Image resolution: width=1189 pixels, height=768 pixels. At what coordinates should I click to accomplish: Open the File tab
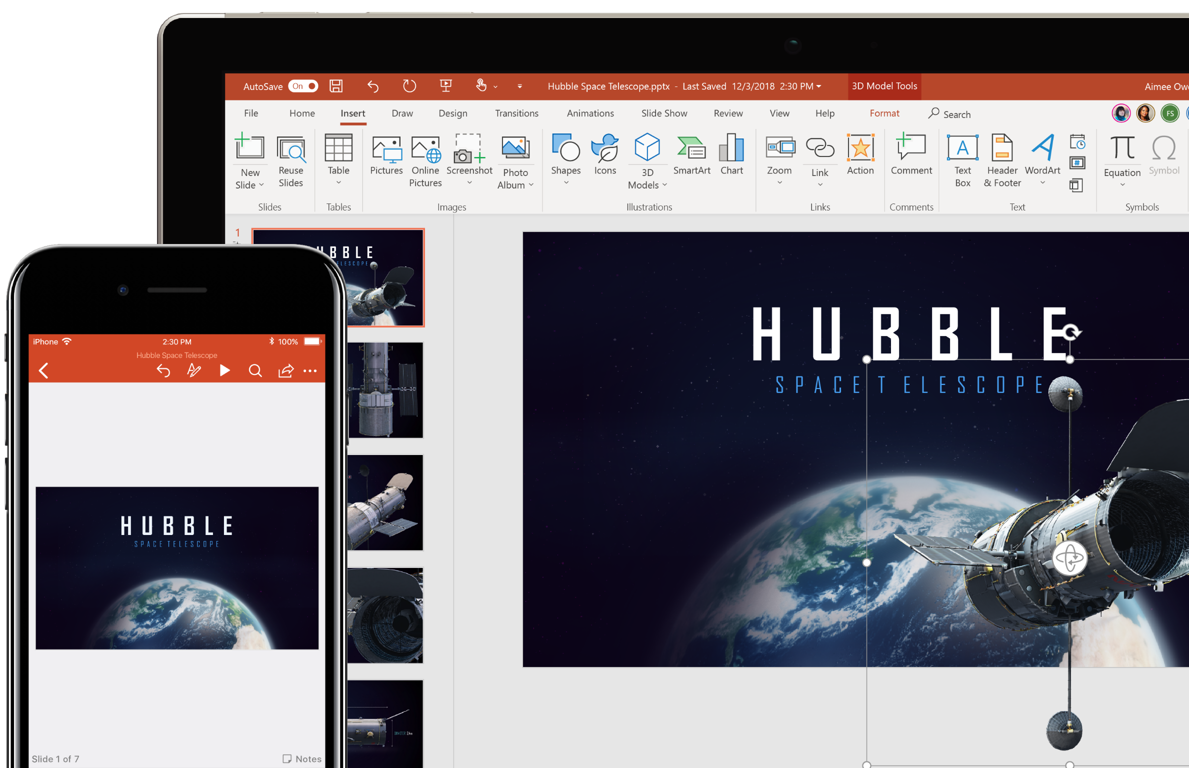point(251,113)
